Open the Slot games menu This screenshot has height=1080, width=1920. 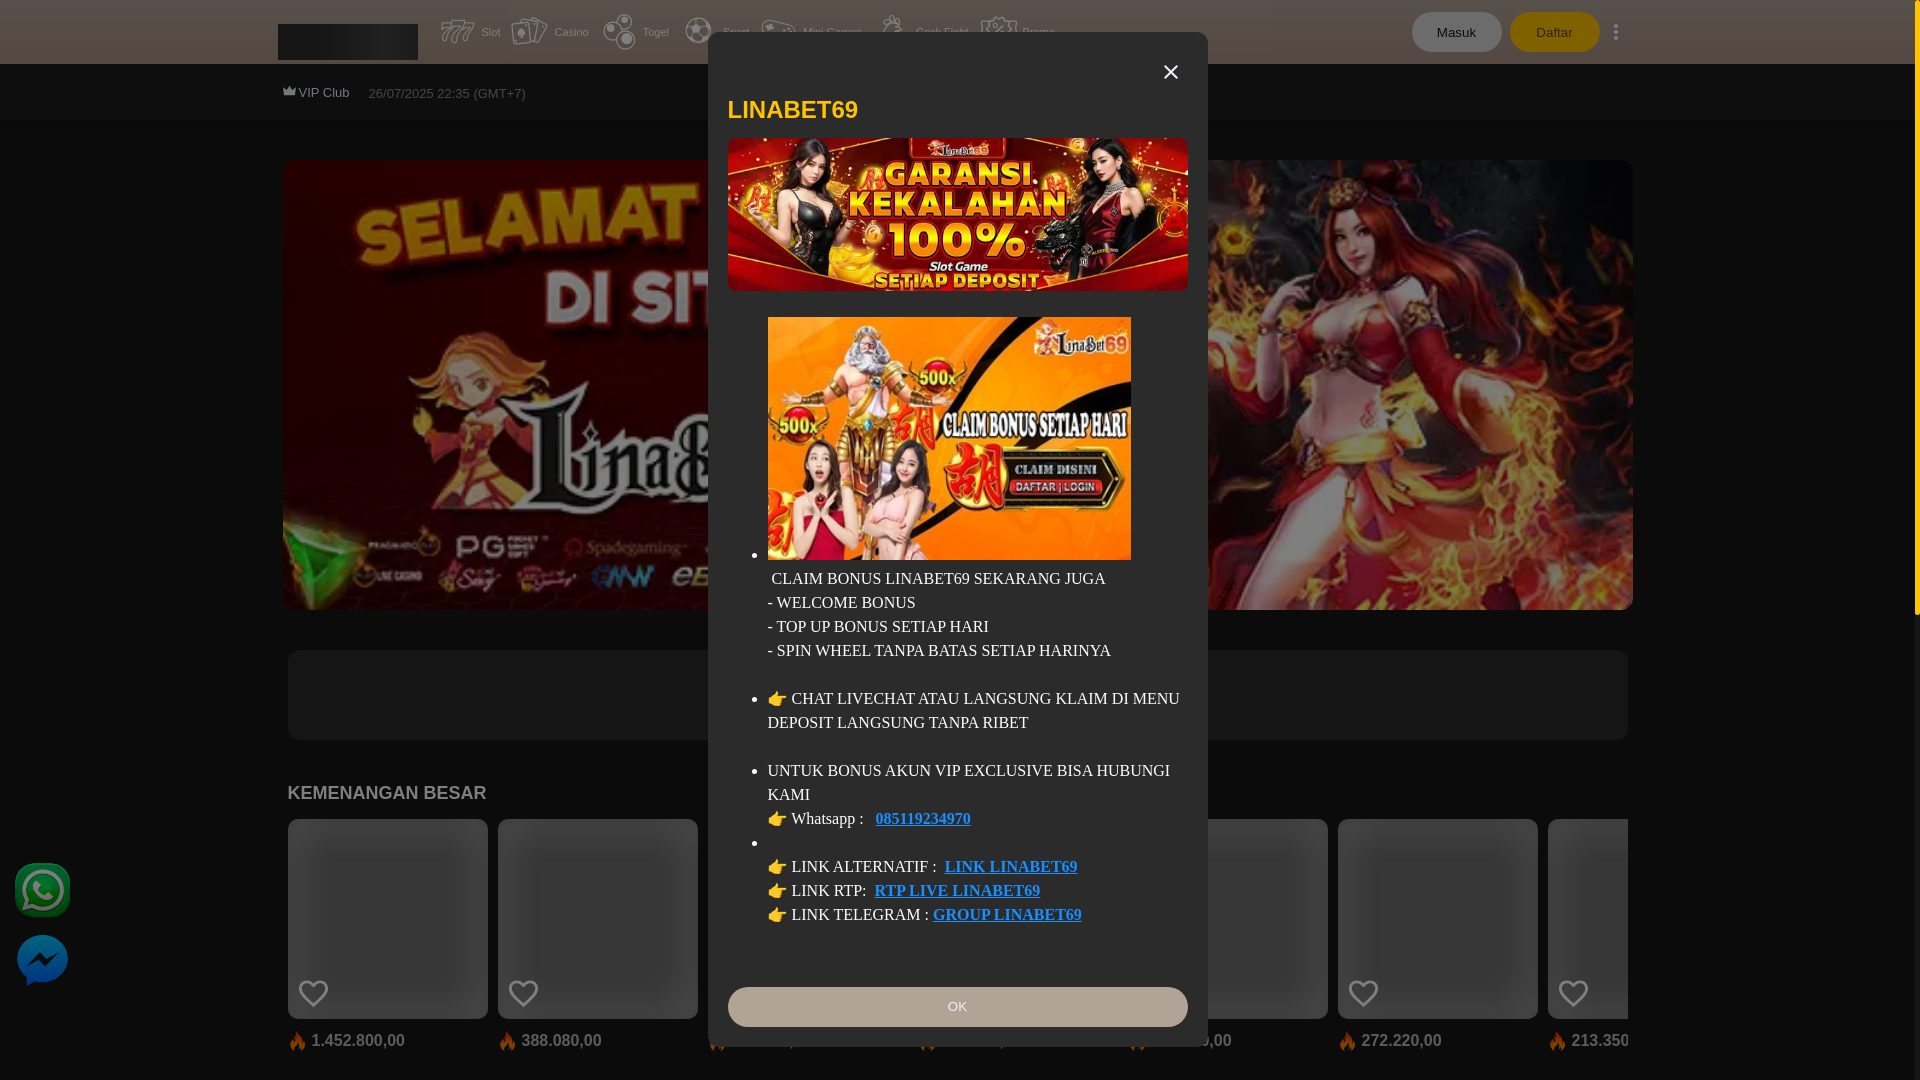[470, 32]
